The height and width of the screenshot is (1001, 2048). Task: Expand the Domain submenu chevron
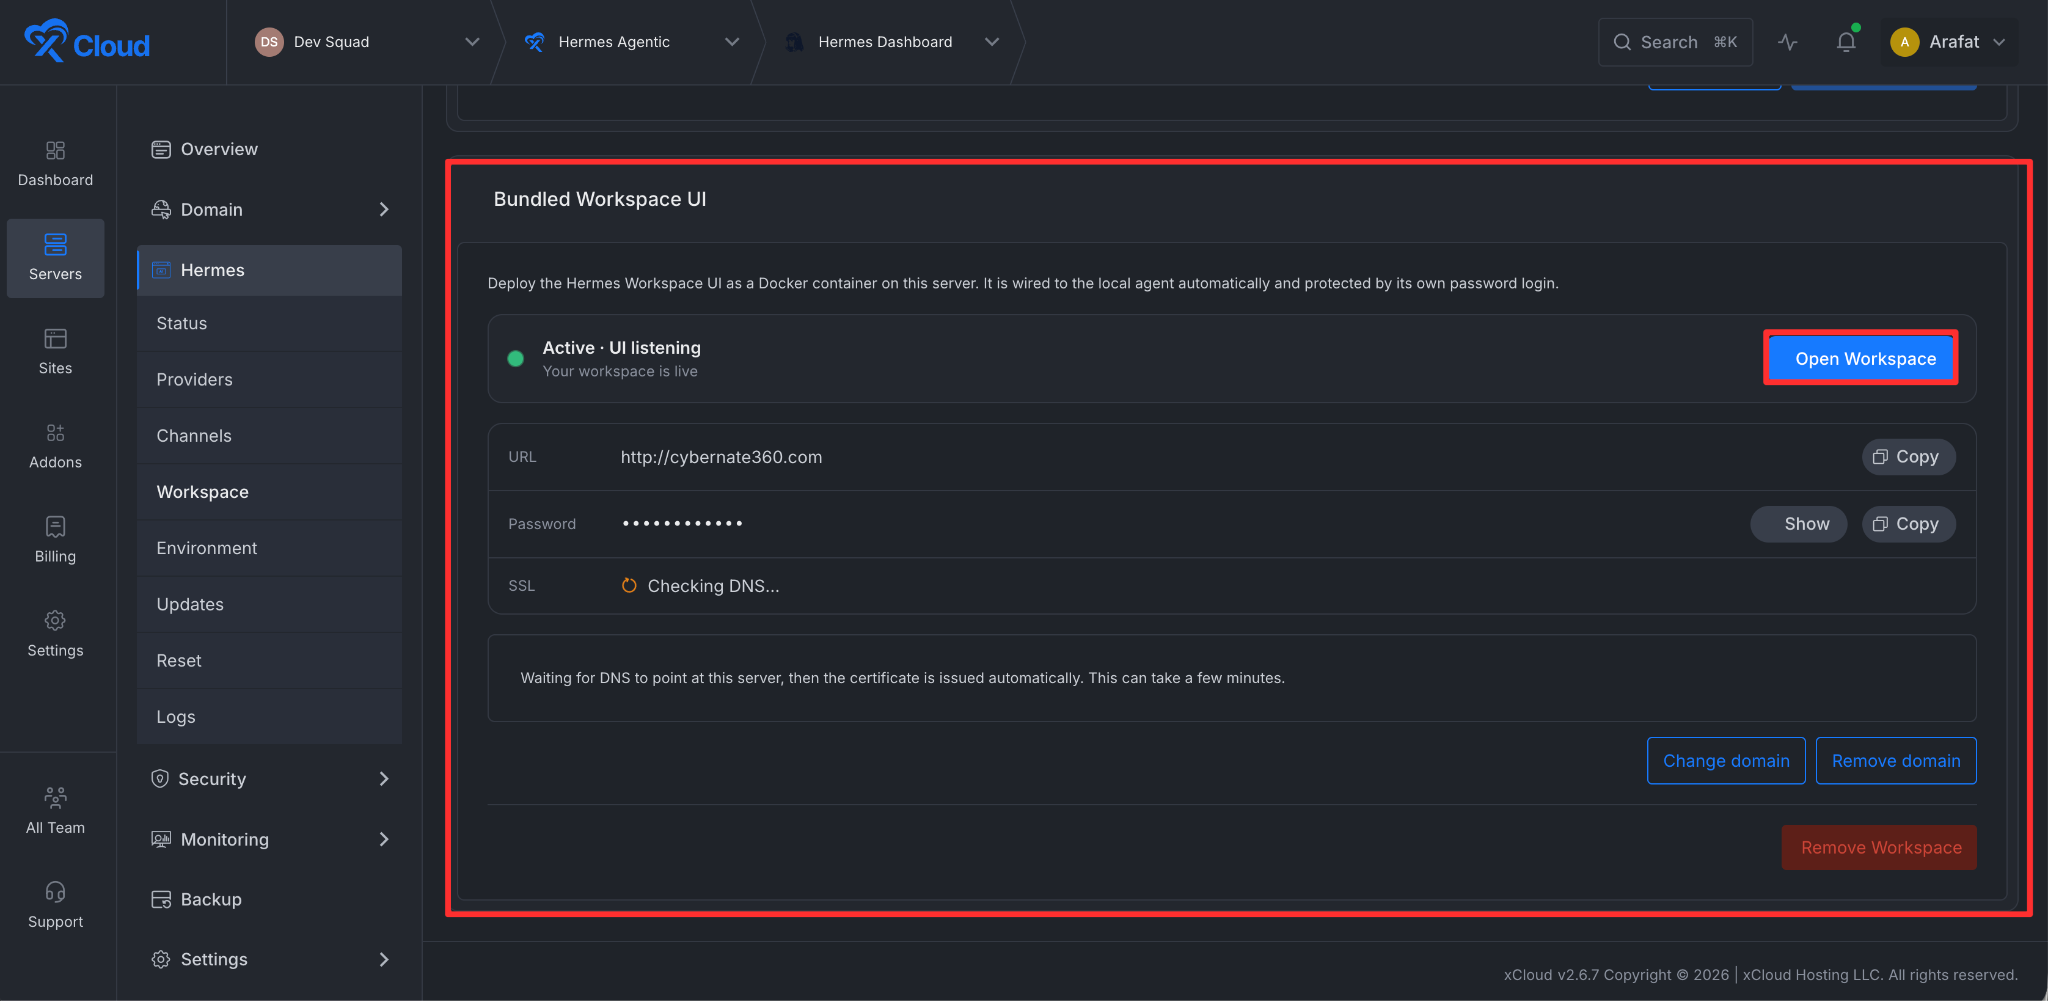tap(384, 209)
